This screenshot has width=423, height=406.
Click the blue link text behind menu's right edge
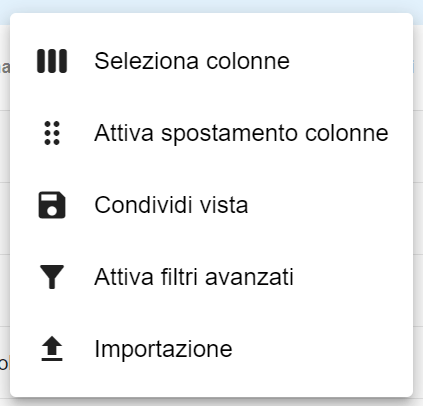(414, 67)
